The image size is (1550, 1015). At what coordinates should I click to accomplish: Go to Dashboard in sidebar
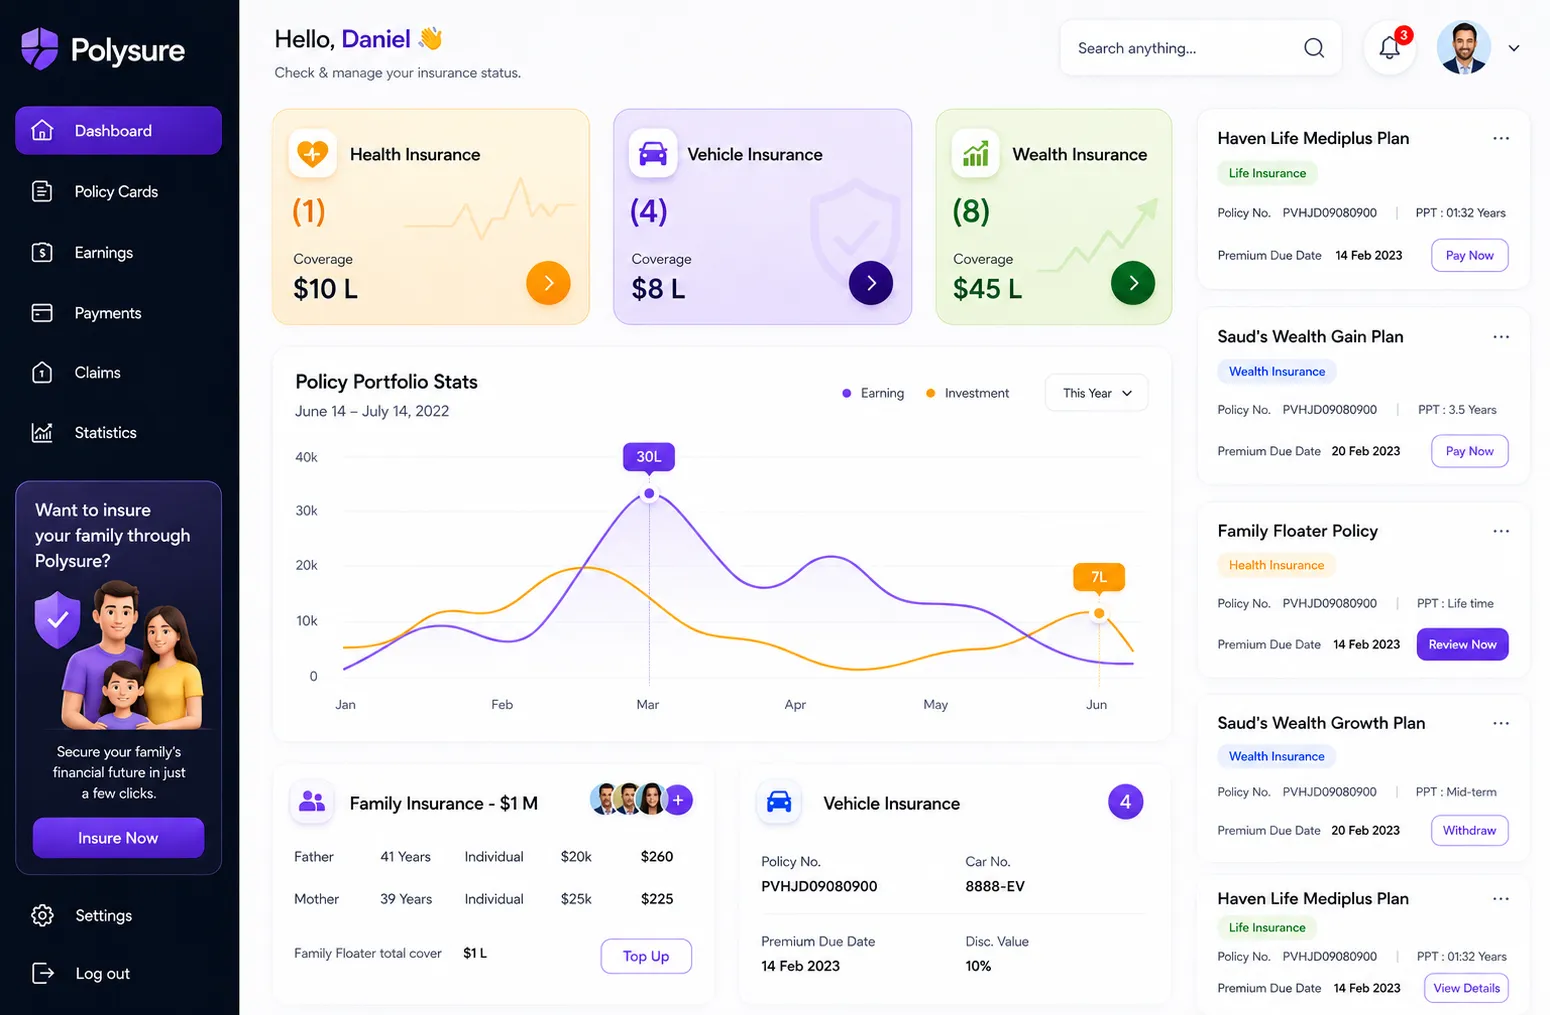pos(118,130)
